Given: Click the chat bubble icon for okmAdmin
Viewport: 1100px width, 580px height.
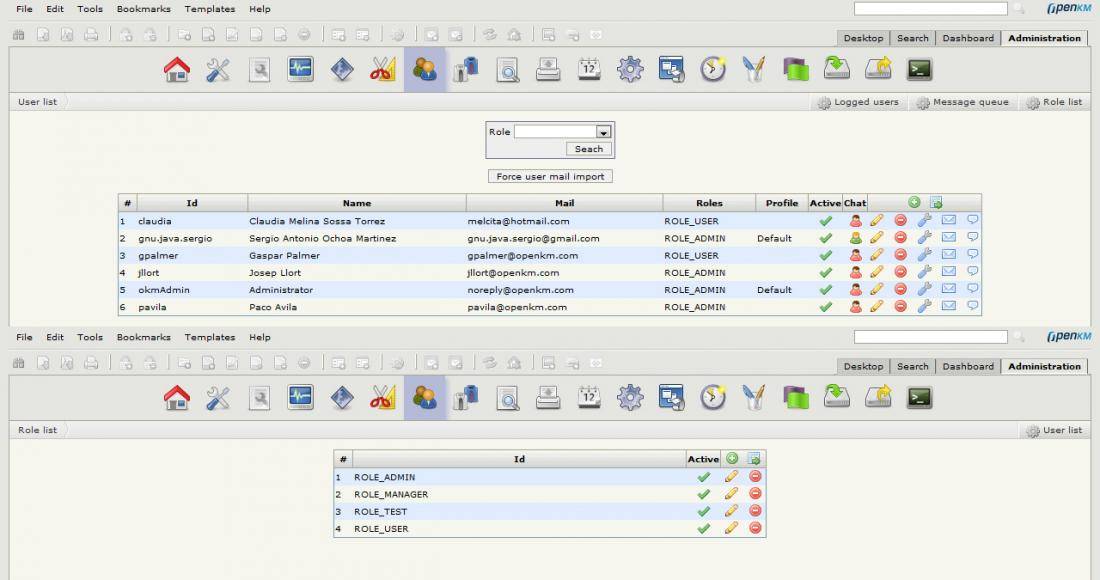Looking at the screenshot, I should (x=972, y=290).
